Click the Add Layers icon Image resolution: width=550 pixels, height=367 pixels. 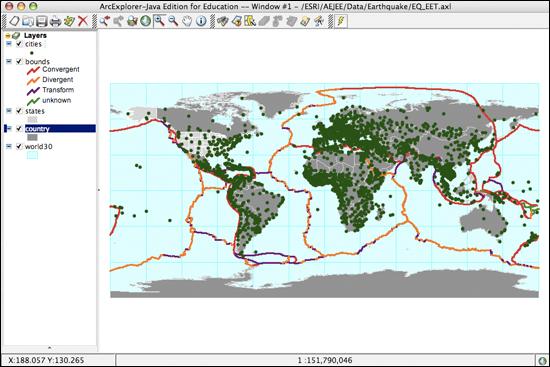[x=69, y=21]
